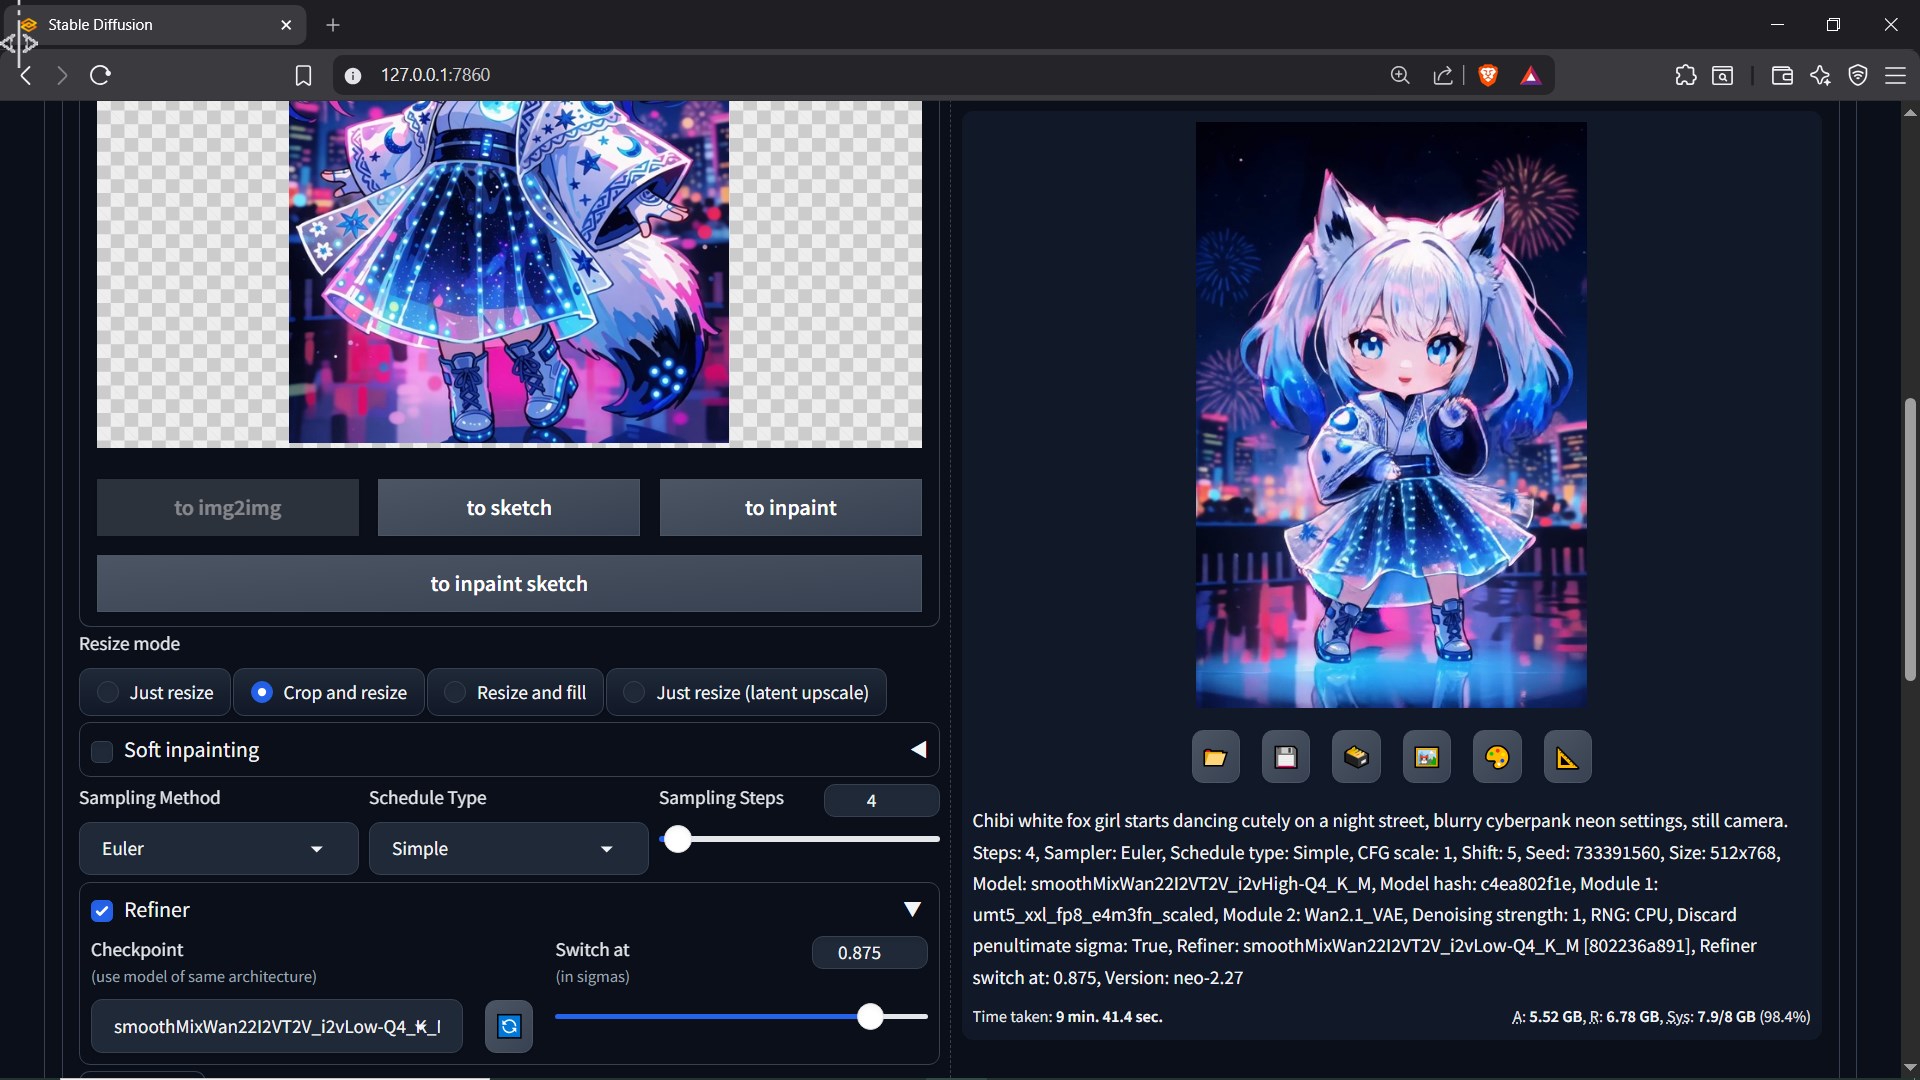Adjust the Sampling Steps slider

point(799,840)
